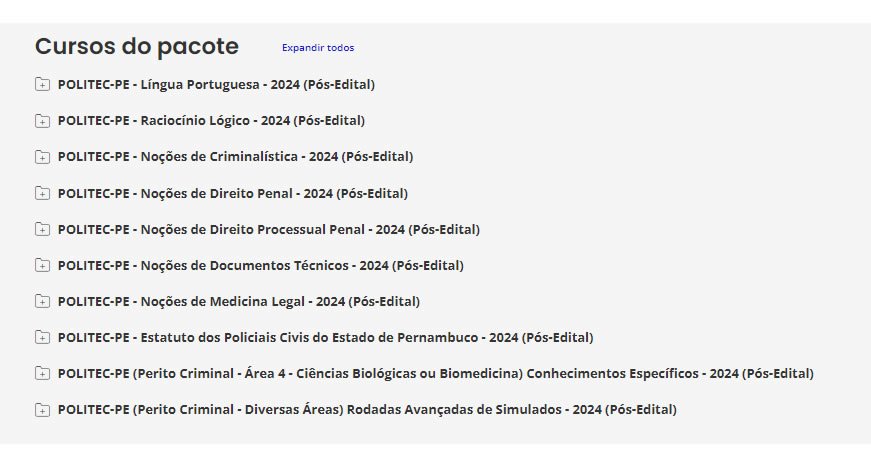Click plus icon next to Direito Penal
Viewport: 871px width, 467px height.
coord(42,193)
